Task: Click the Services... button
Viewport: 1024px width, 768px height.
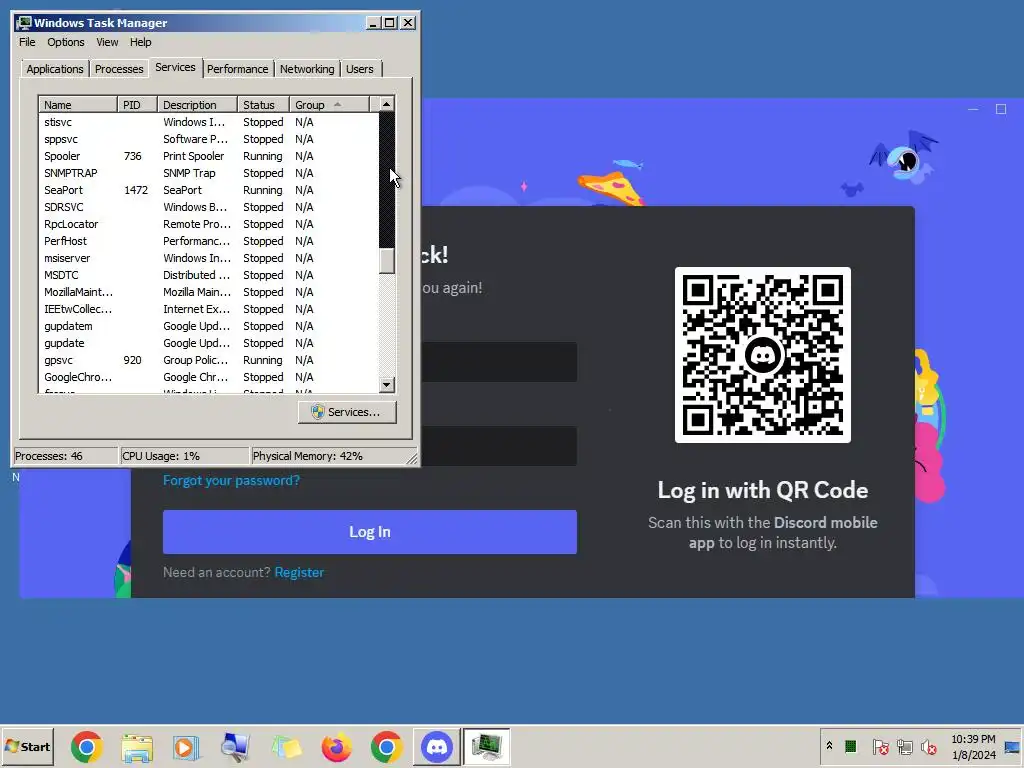Action: pyautogui.click(x=347, y=412)
